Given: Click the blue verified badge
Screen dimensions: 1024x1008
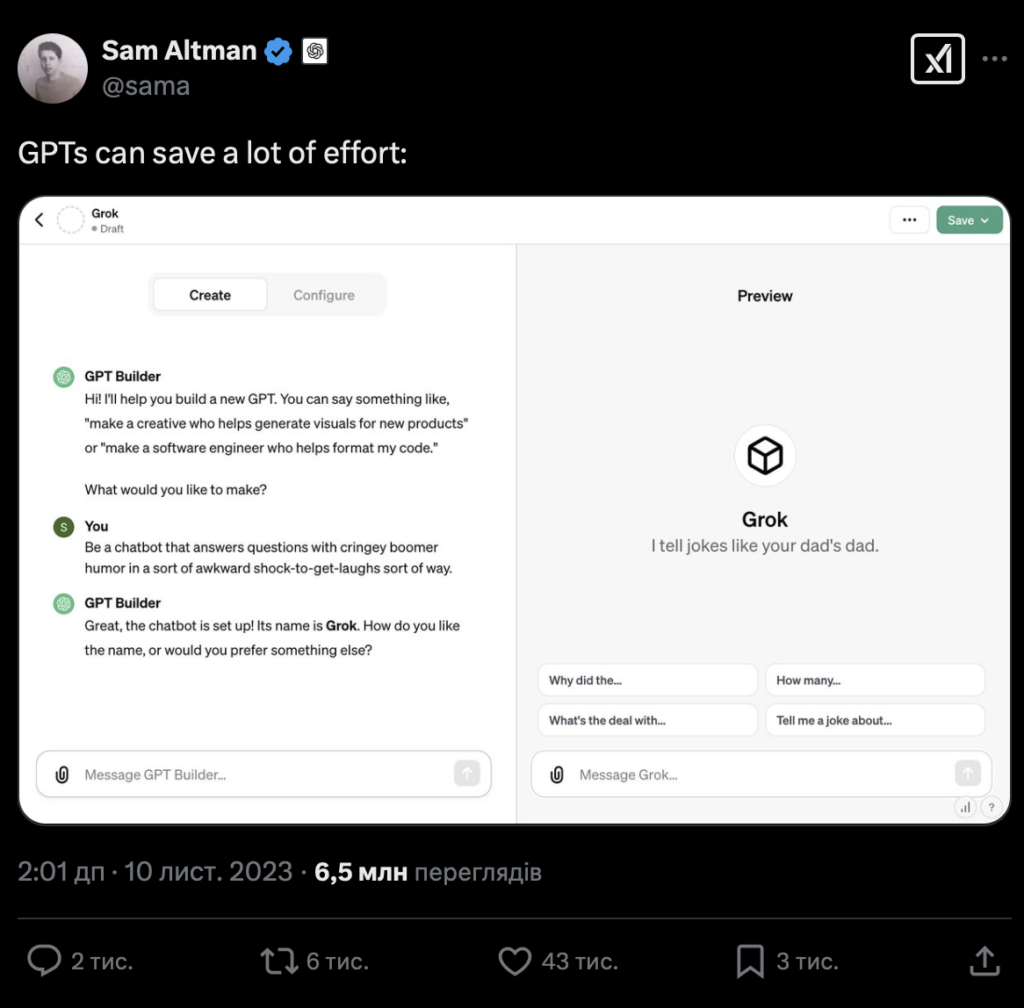Looking at the screenshot, I should (x=278, y=51).
